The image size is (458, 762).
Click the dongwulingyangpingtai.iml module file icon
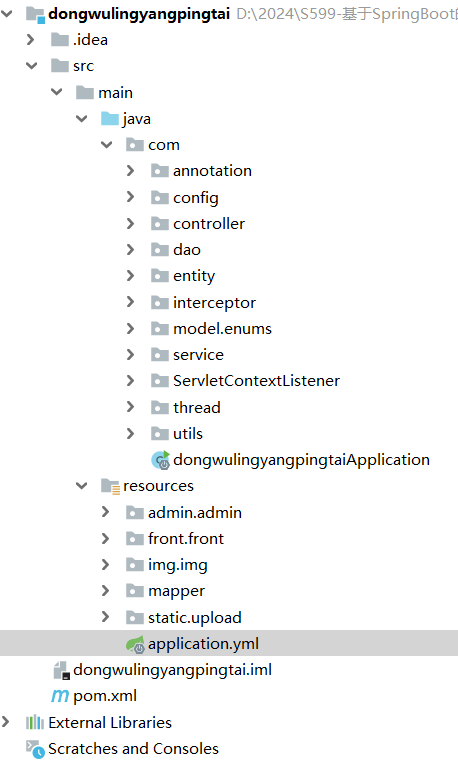[x=61, y=670]
